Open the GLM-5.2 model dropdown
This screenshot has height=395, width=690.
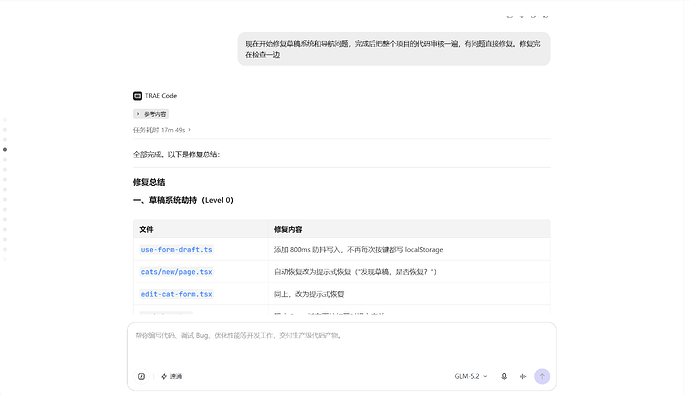click(471, 377)
